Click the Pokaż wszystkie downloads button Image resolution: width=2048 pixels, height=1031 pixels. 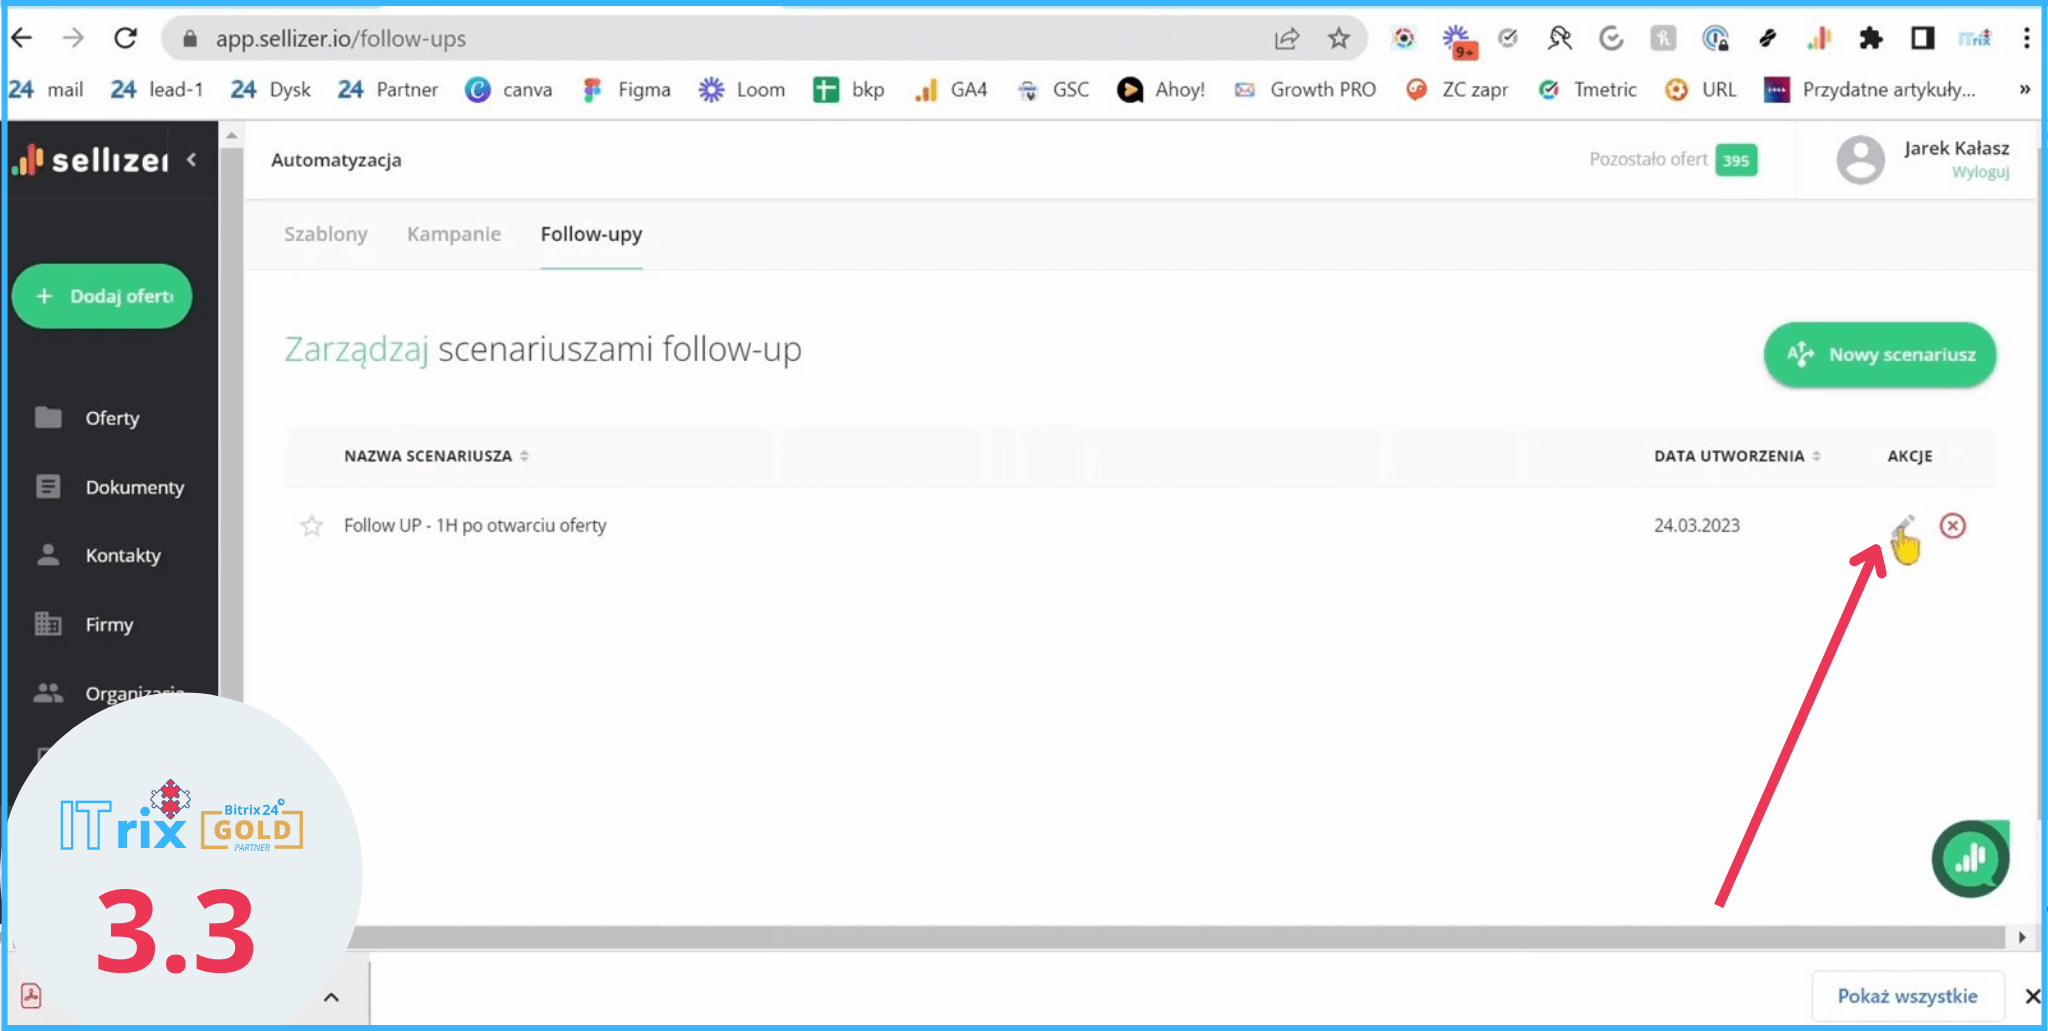(1906, 996)
